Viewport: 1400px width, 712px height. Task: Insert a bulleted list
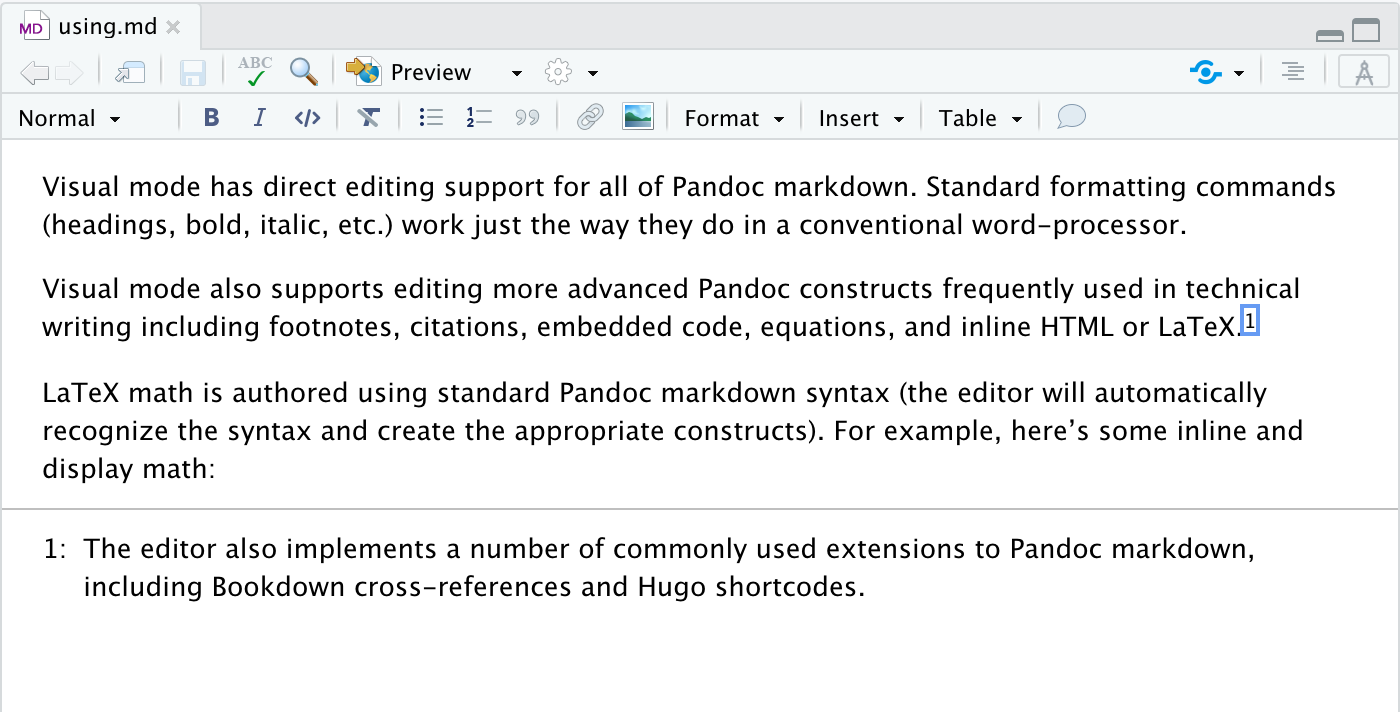(x=431, y=118)
